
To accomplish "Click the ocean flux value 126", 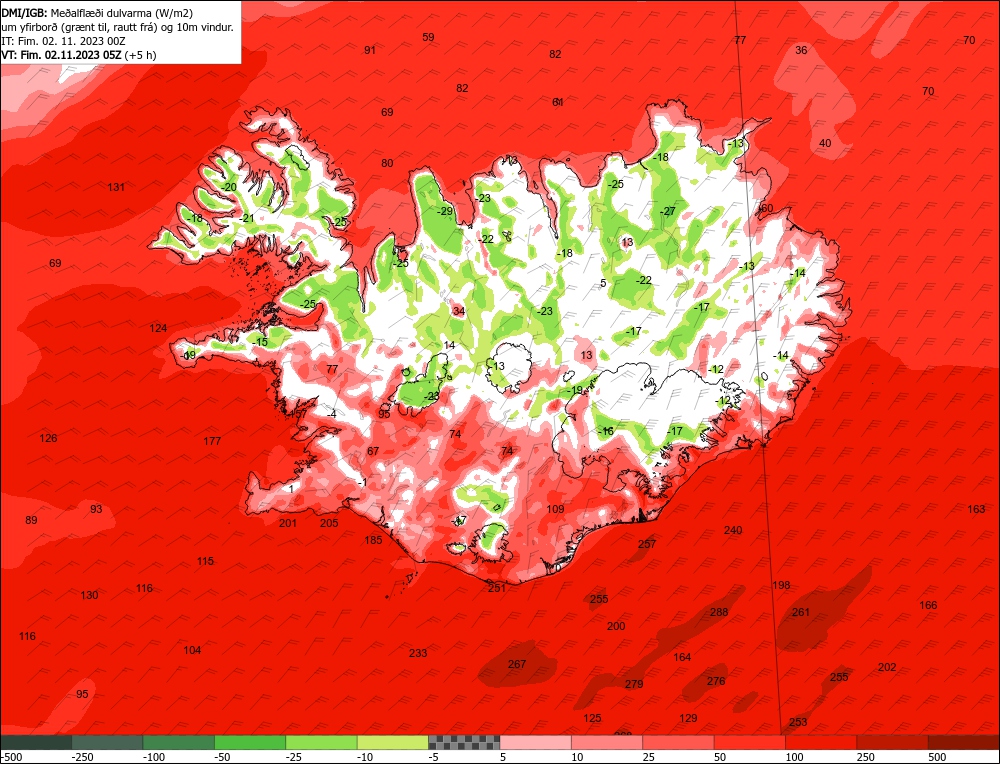I will click(x=48, y=437).
